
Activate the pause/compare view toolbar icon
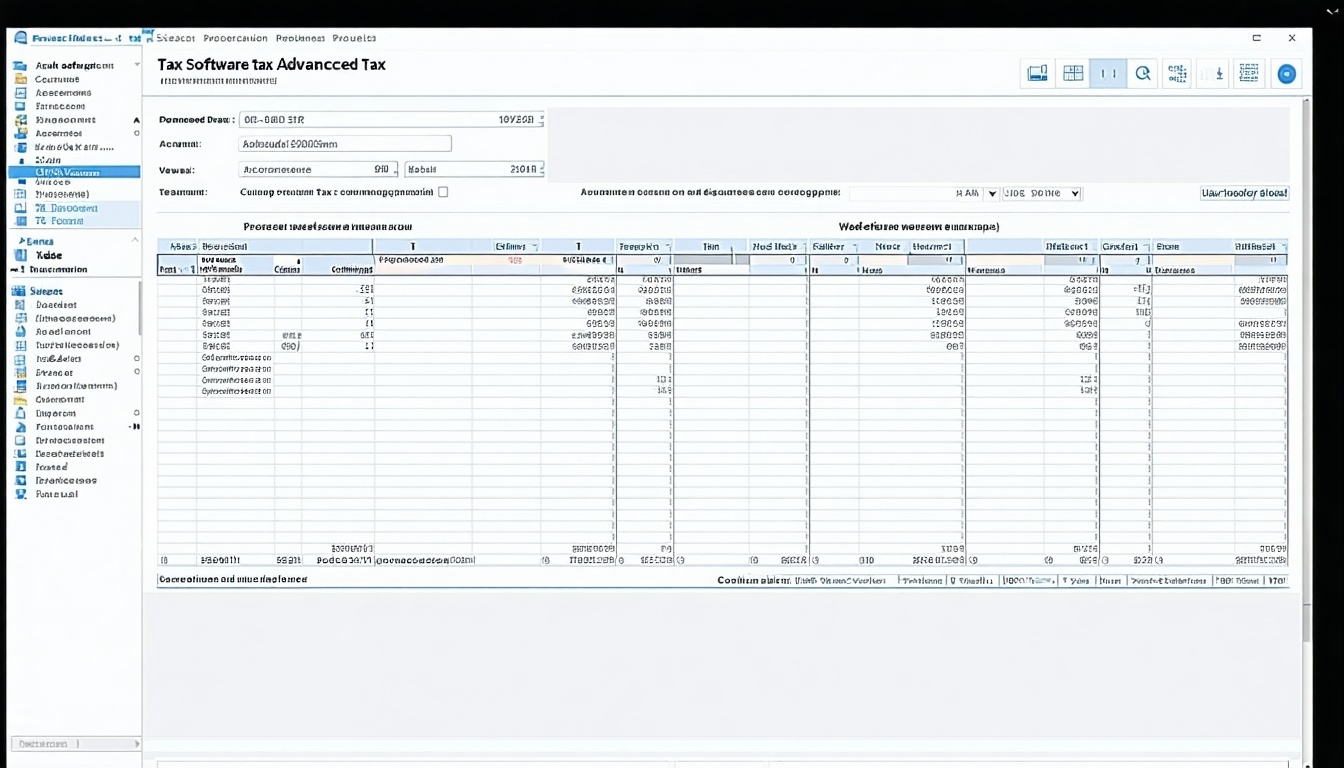(x=1108, y=72)
